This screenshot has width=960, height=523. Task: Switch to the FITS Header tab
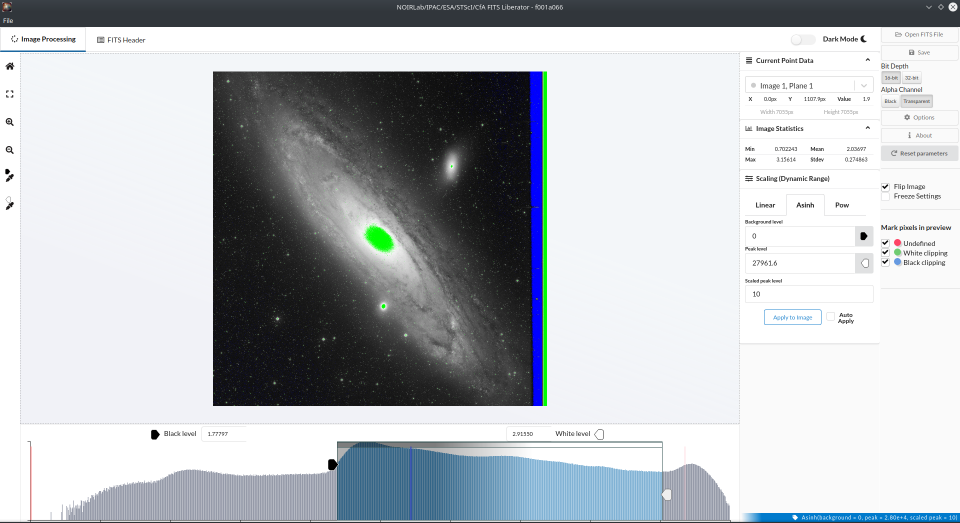click(x=121, y=40)
